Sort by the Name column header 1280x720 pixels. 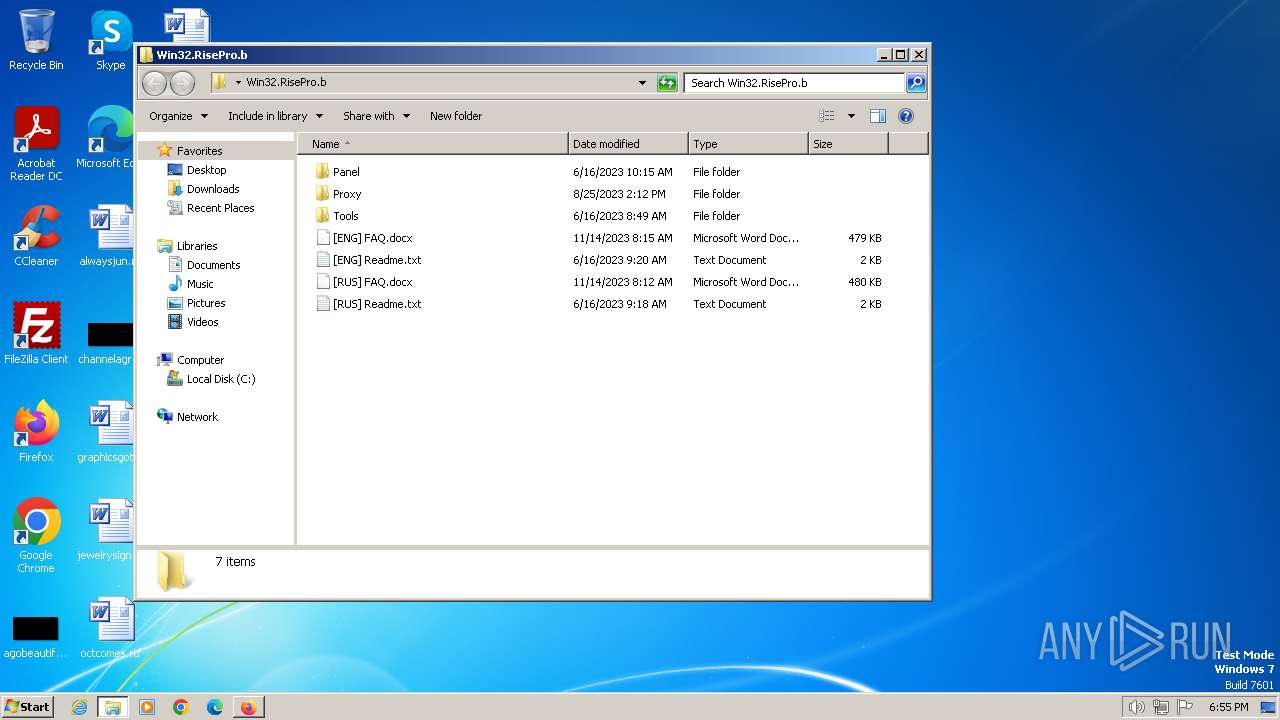tap(432, 144)
